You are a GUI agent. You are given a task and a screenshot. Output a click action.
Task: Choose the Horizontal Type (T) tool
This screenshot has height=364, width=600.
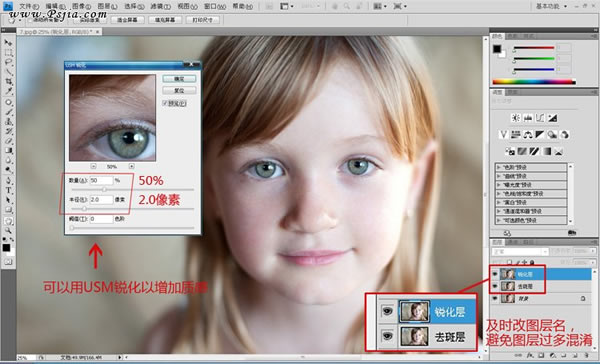click(x=8, y=190)
